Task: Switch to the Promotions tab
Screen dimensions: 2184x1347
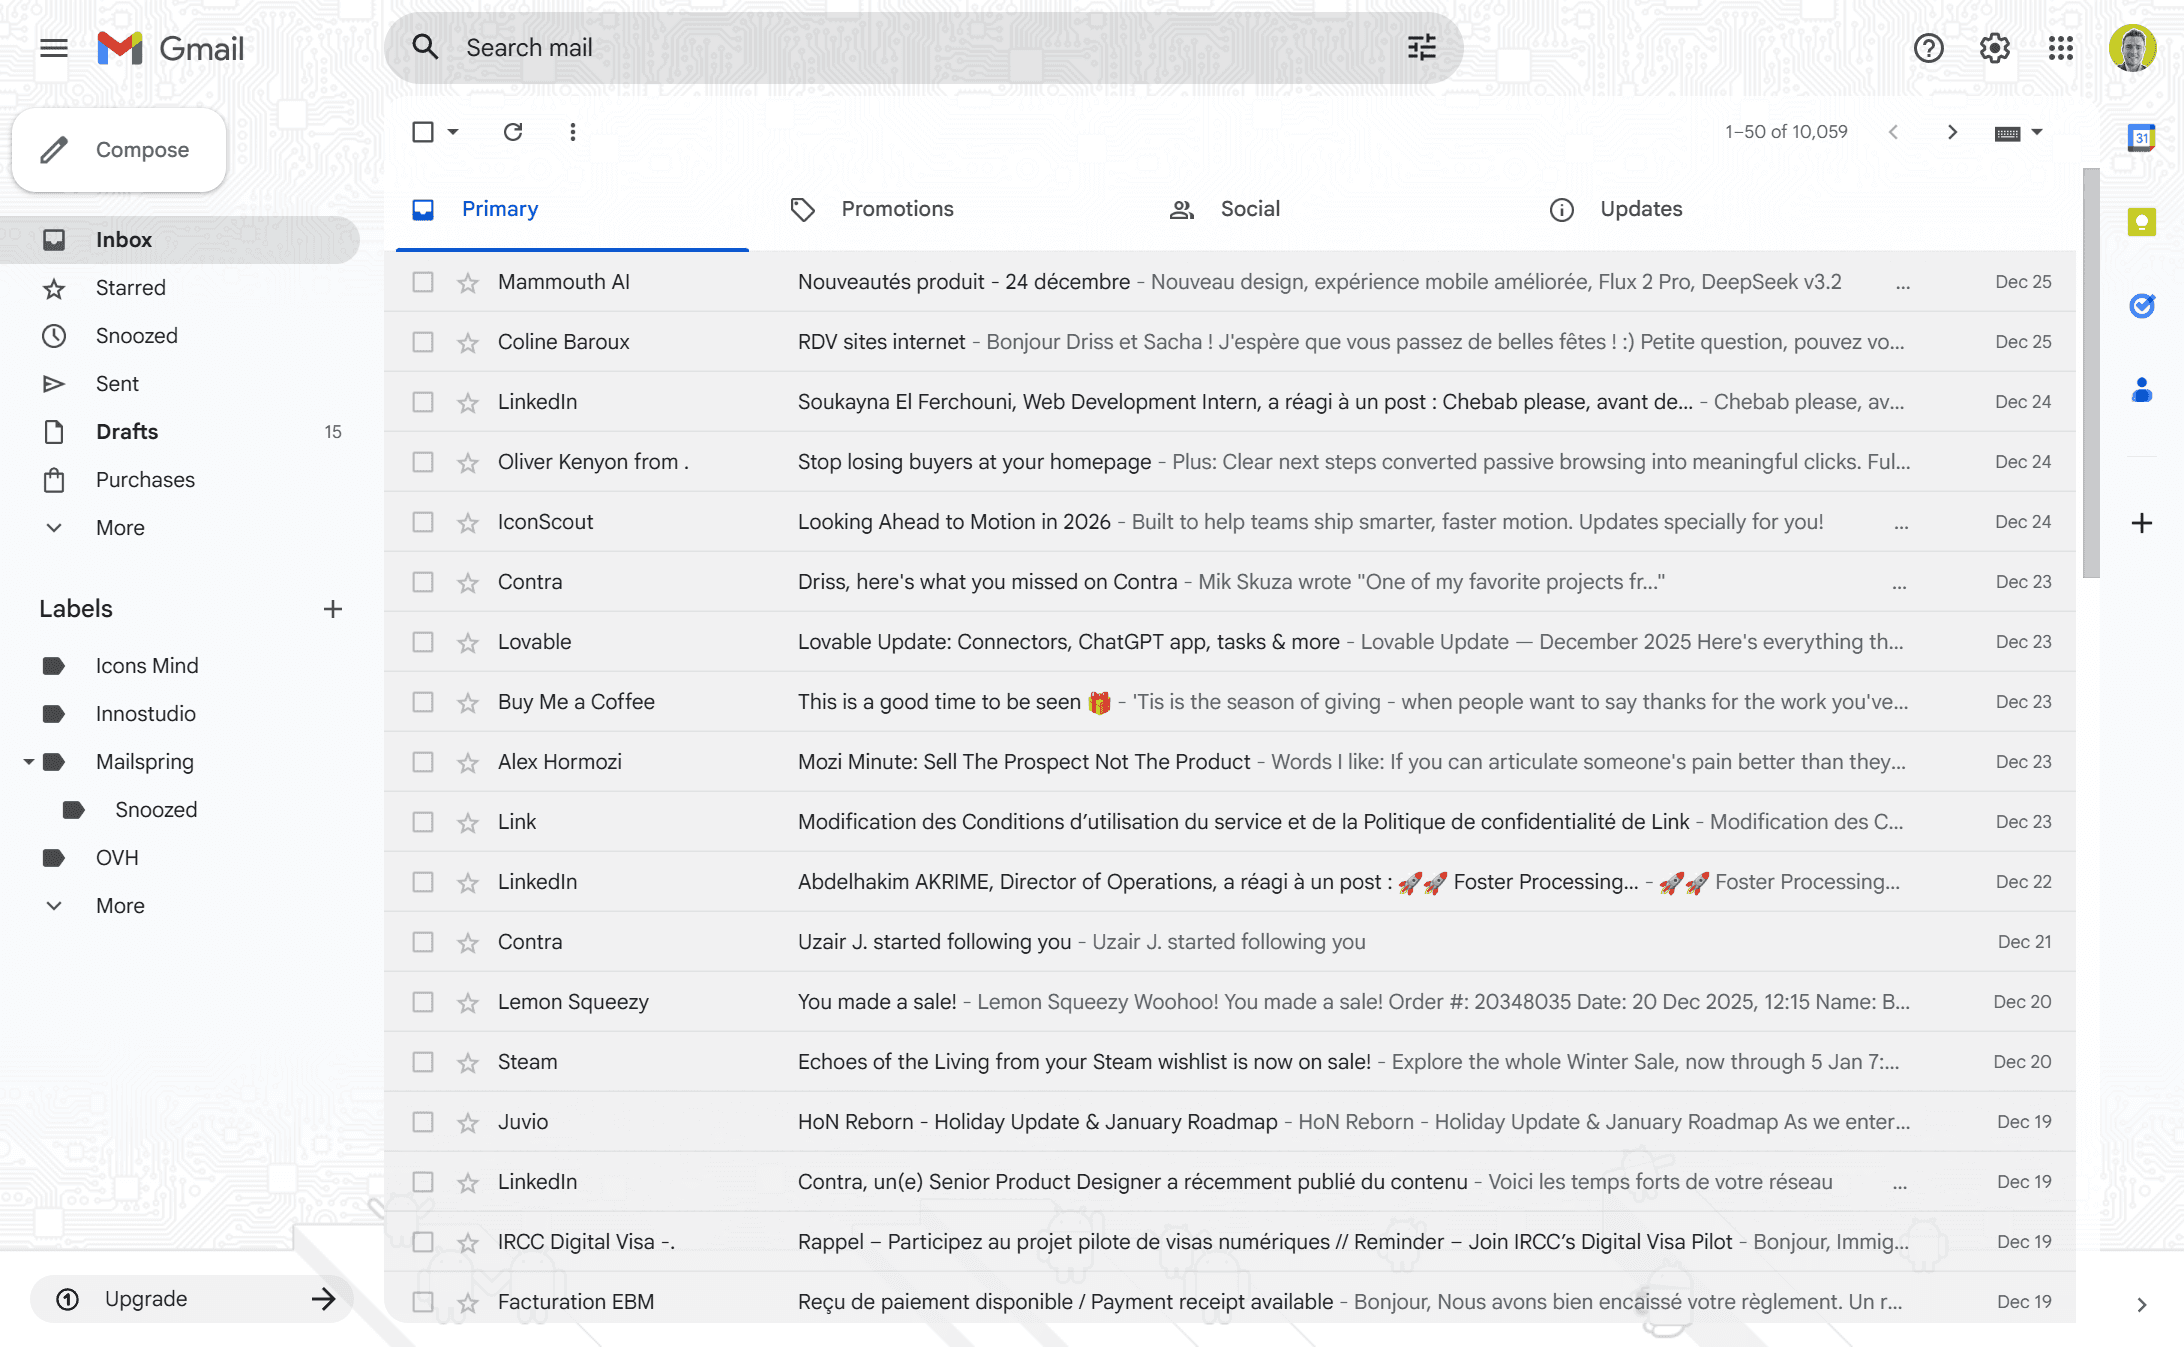Action: tap(896, 209)
